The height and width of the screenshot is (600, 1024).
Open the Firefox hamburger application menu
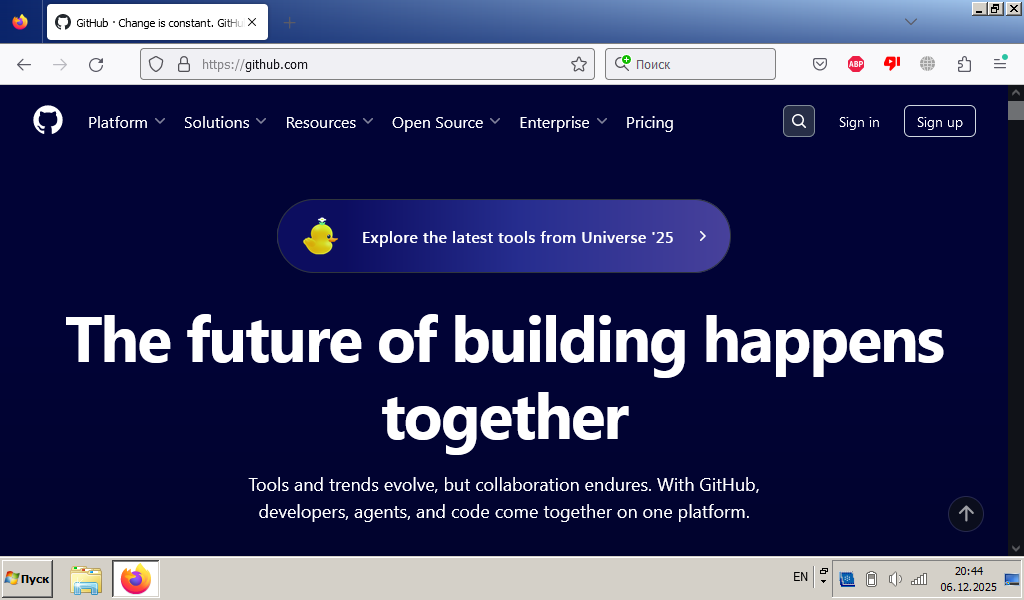pyautogui.click(x=1000, y=64)
